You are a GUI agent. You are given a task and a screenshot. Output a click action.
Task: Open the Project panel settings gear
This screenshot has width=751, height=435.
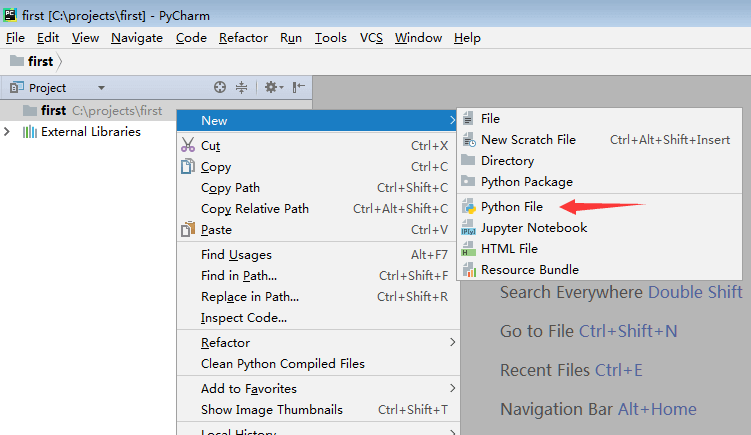pos(274,87)
